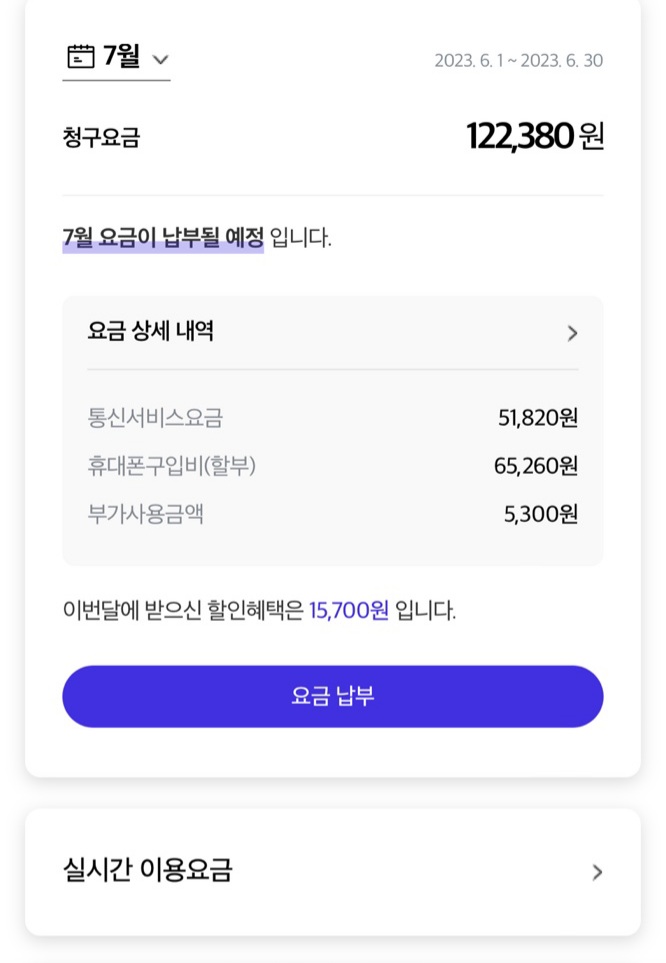Tap the 이번달에 받으신 할인혜택은 sentence
Image resolution: width=666 pixels, height=963 pixels.
pos(183,610)
